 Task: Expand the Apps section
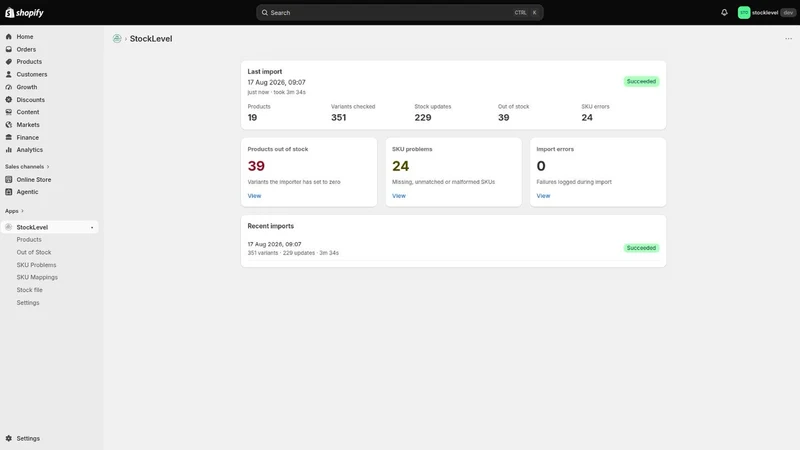14,211
